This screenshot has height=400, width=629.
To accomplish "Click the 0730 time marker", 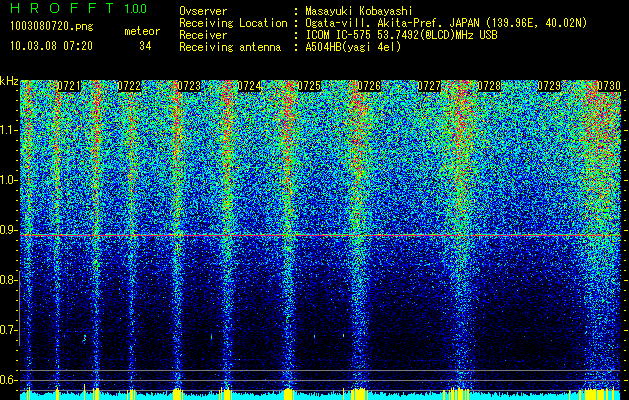I will tap(609, 86).
